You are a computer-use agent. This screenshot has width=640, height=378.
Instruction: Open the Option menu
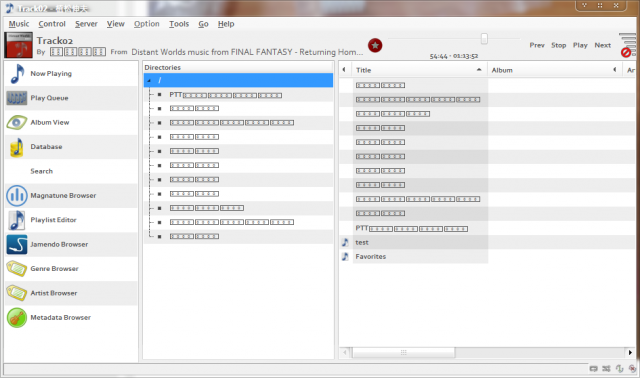point(147,24)
